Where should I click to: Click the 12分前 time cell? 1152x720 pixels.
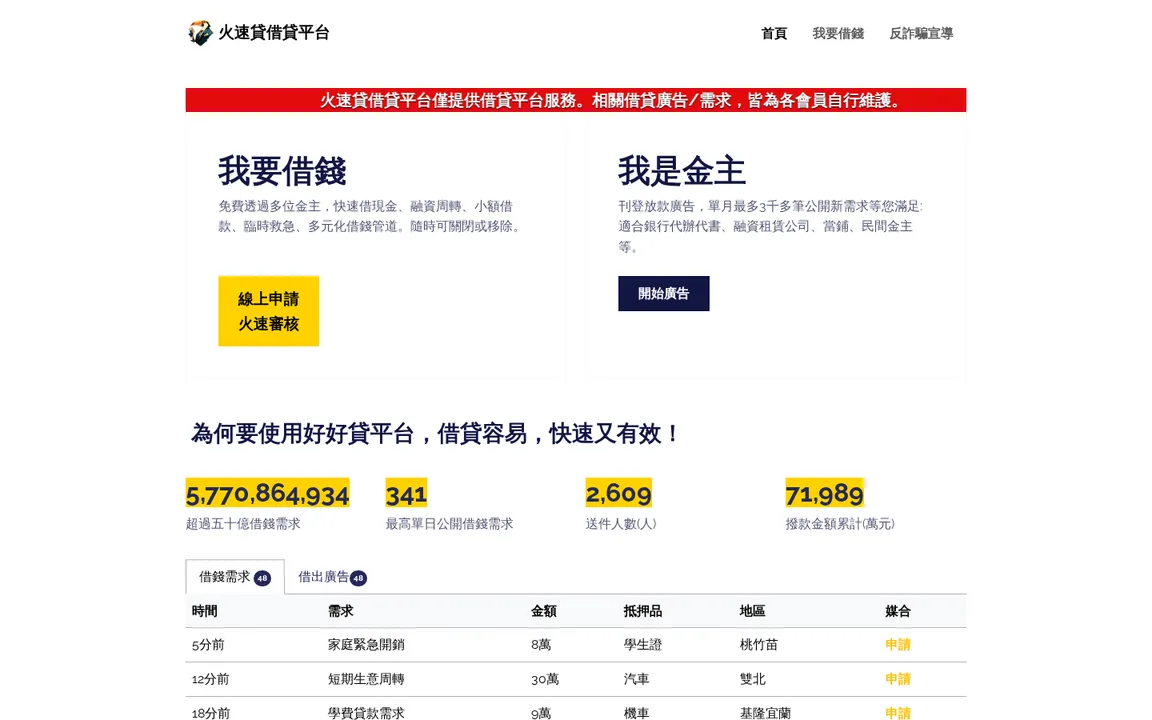pyautogui.click(x=210, y=679)
